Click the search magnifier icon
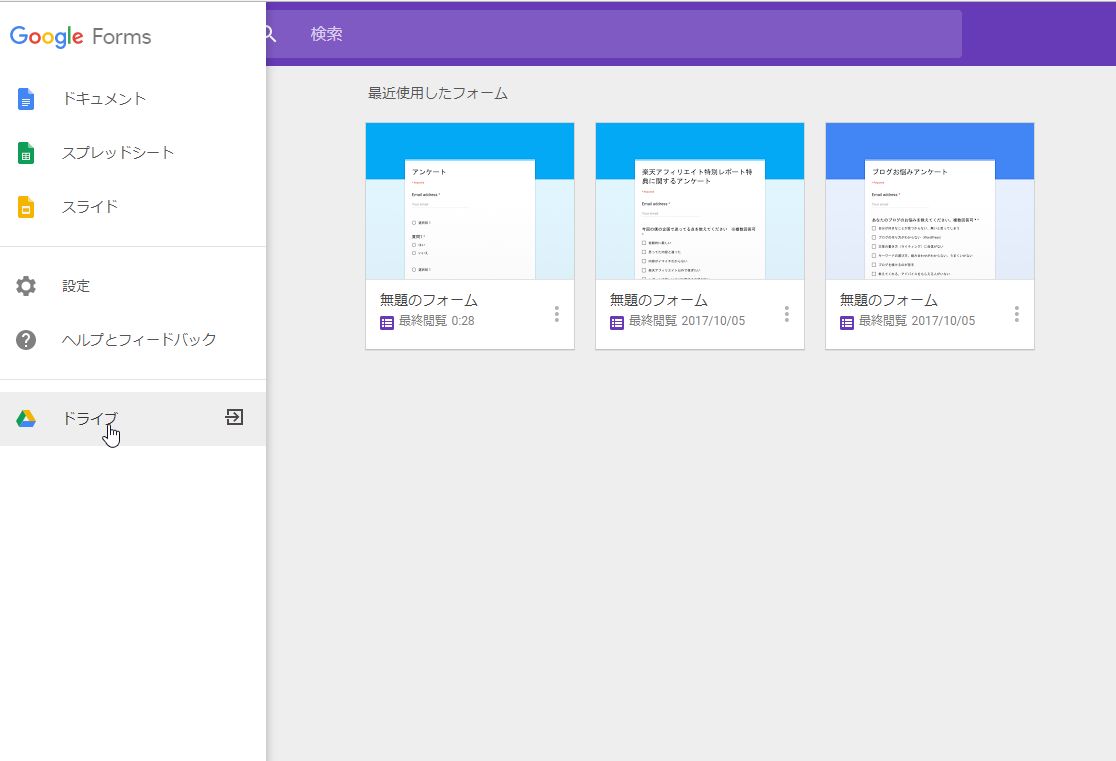 (x=270, y=33)
